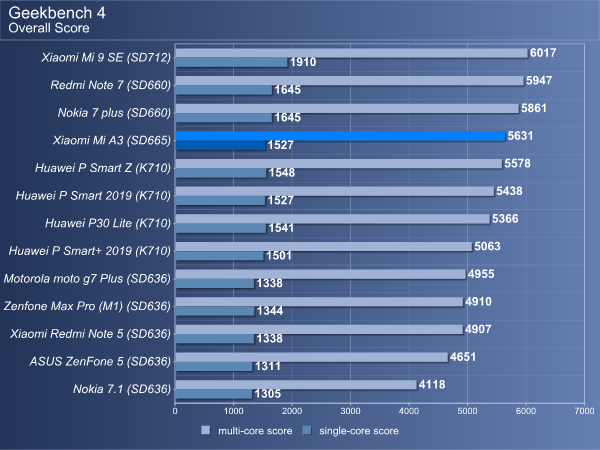Select the Xiaomi Mi 9 SE (SD712) label

pos(106,57)
